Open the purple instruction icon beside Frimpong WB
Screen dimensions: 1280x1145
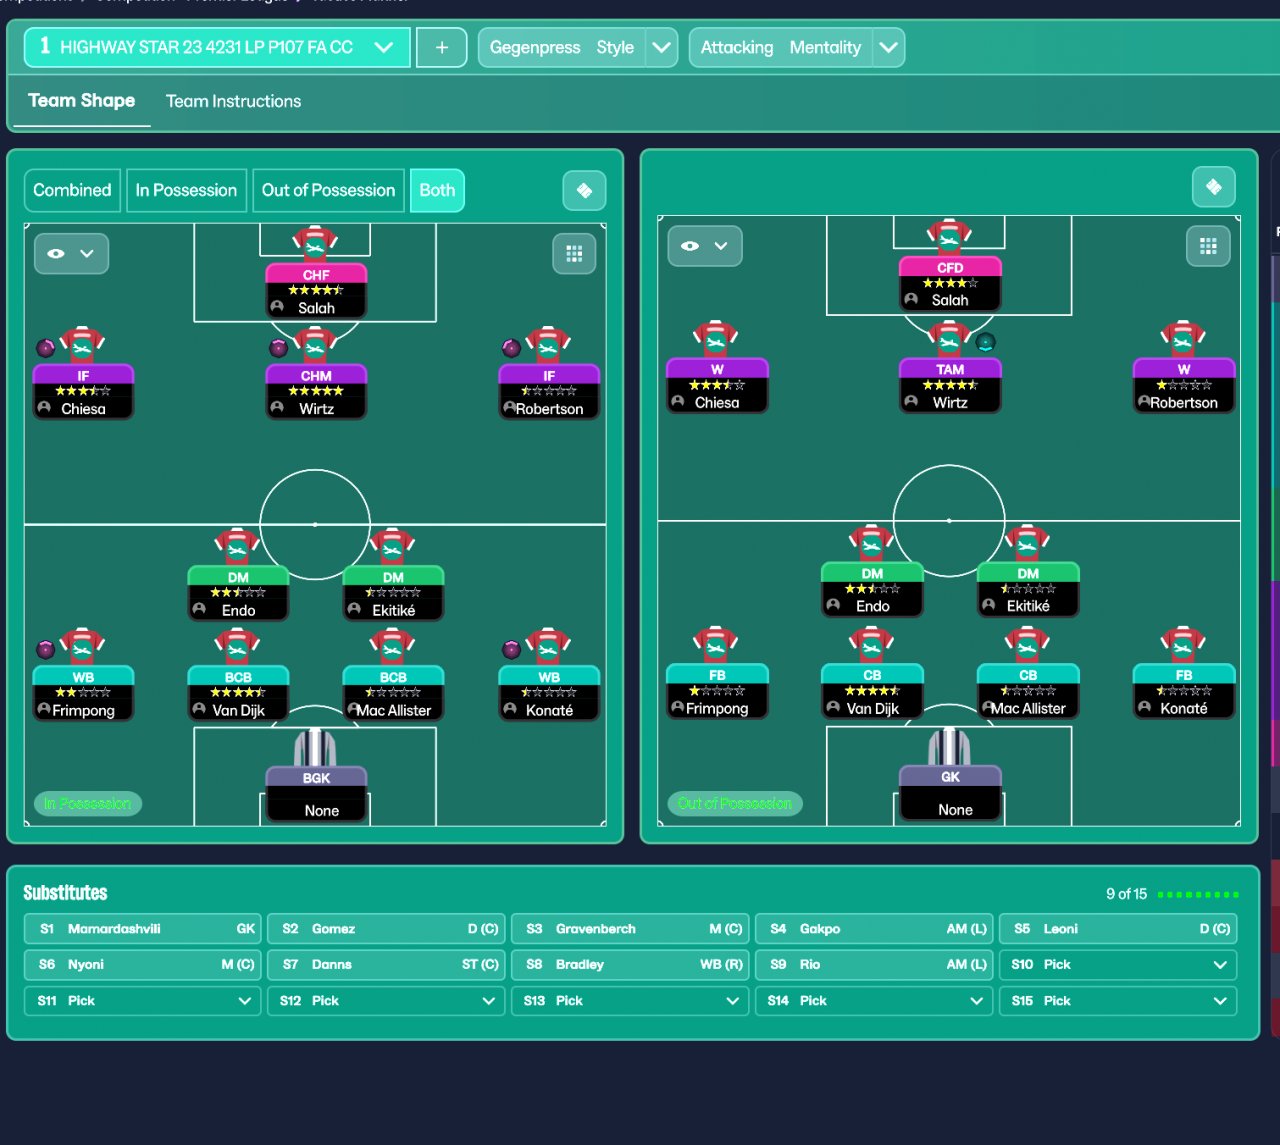tap(46, 649)
